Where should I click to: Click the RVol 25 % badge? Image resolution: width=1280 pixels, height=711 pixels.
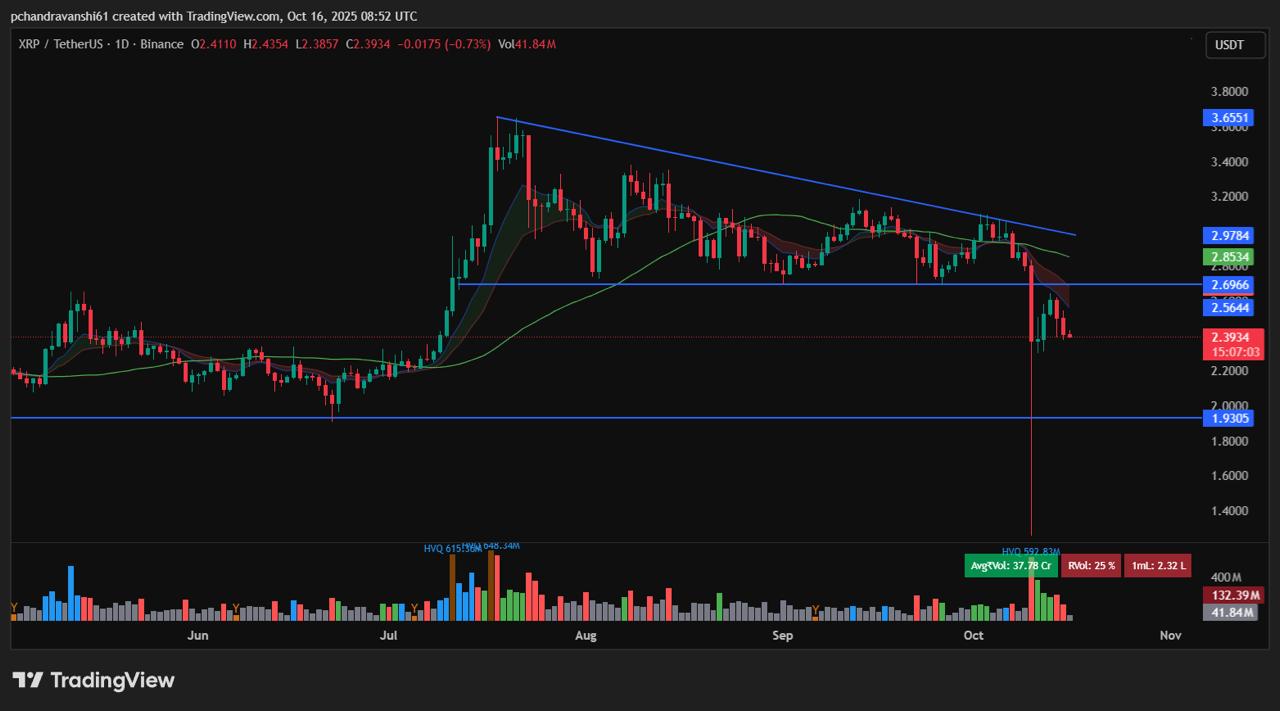(1090, 566)
